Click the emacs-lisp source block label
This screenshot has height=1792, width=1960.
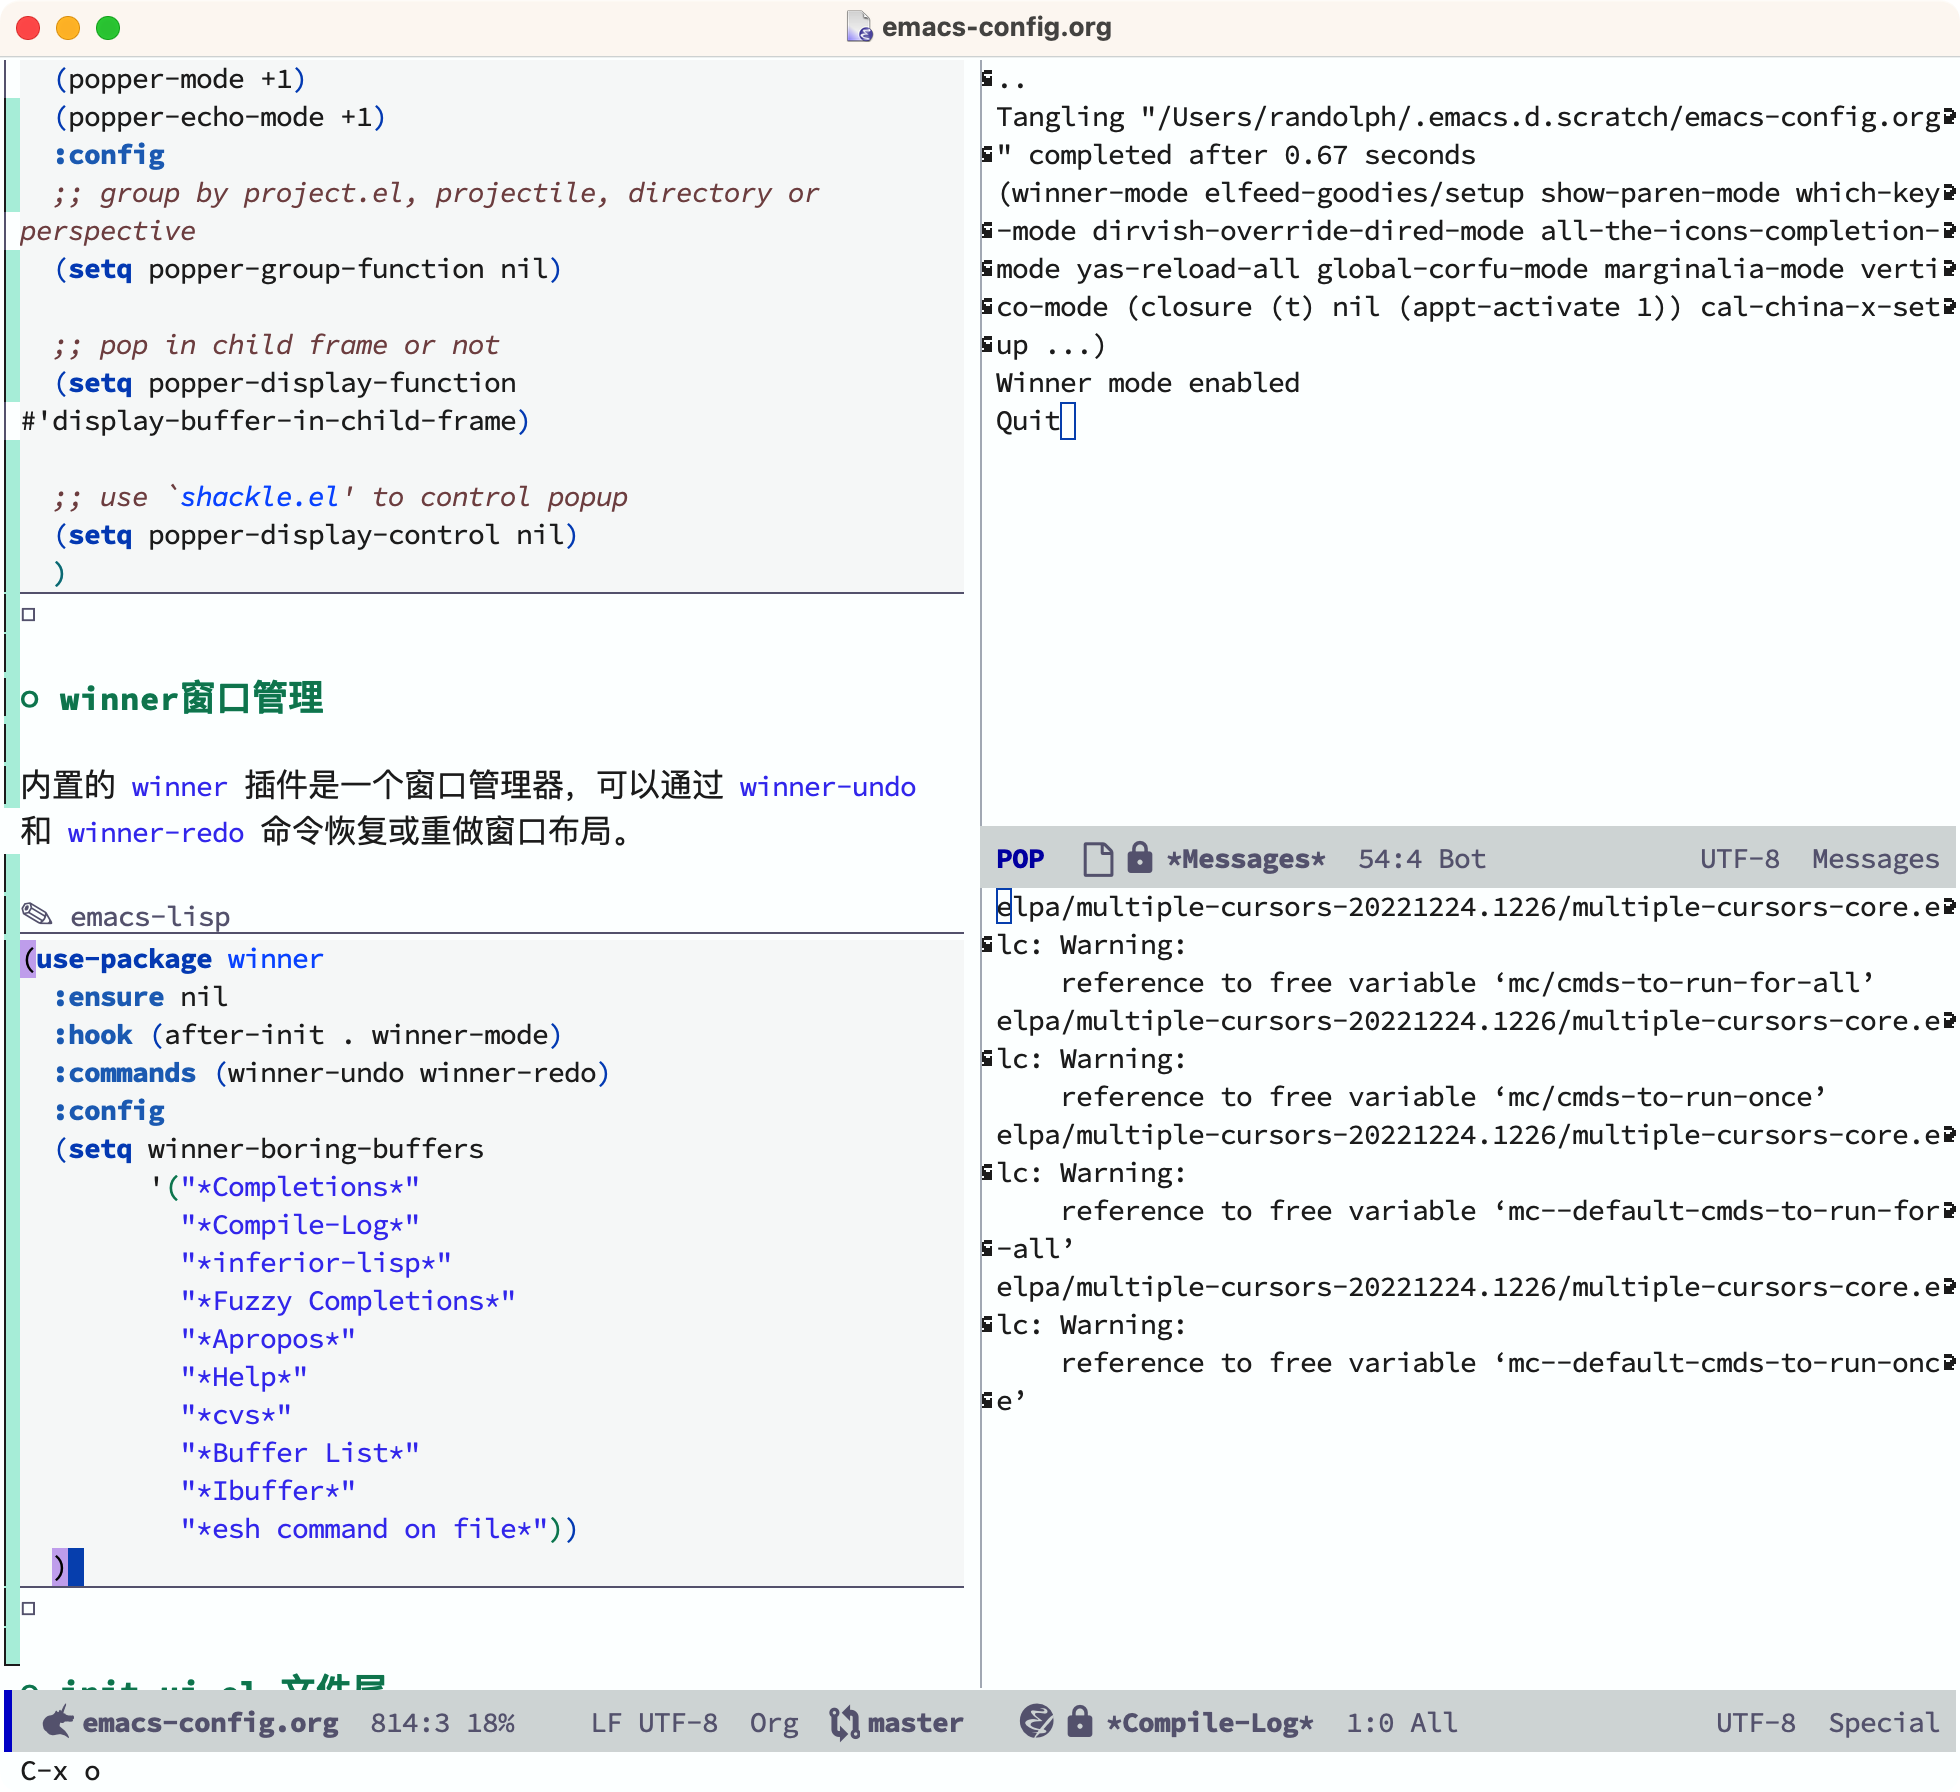(150, 916)
